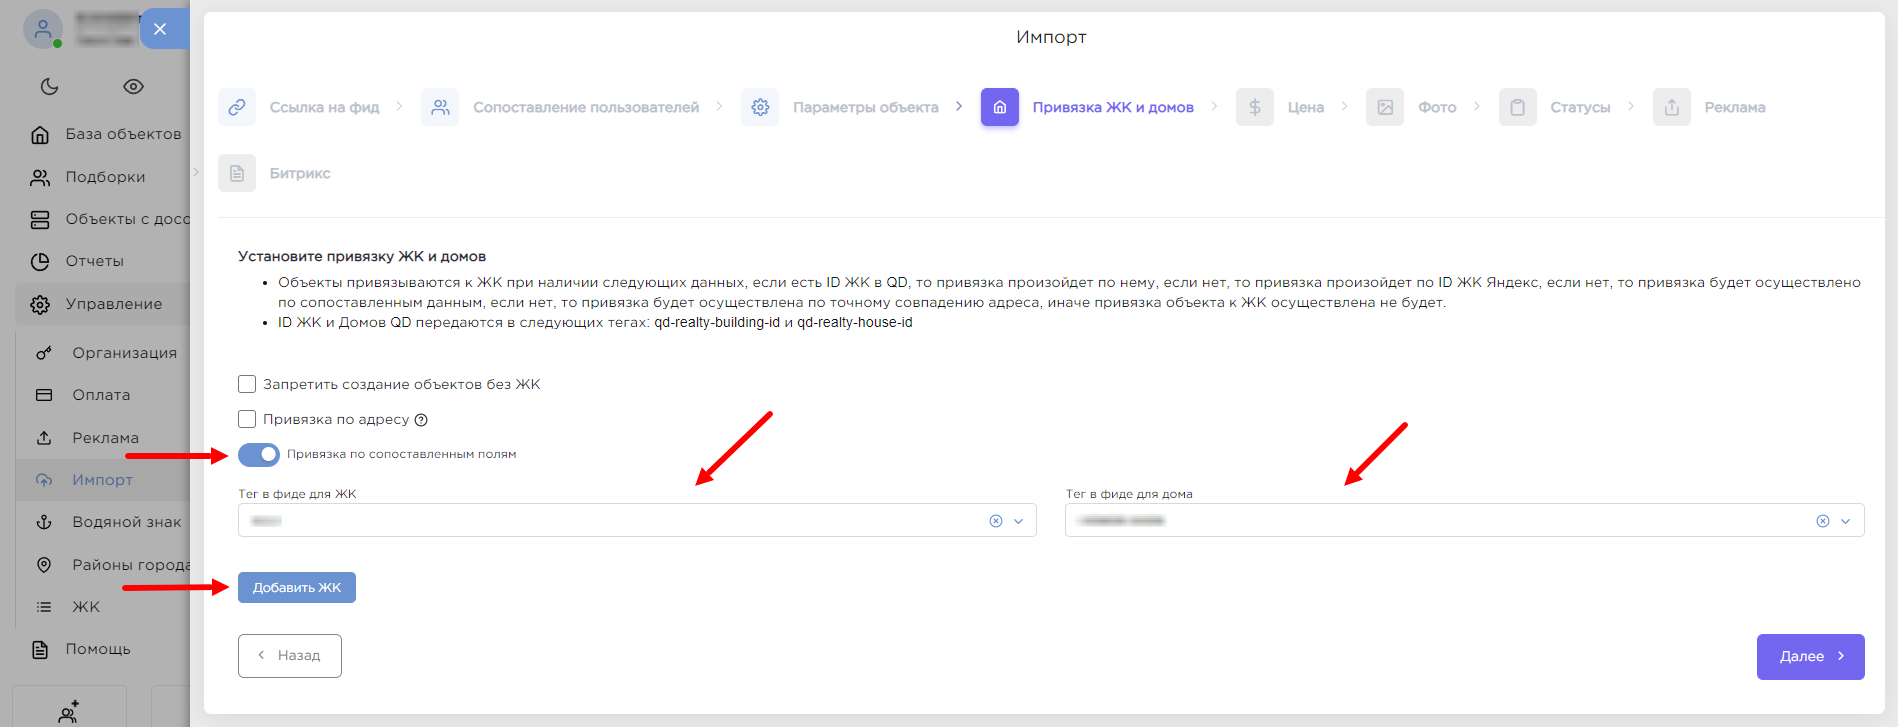
Task: Expand the Тег в фиде для ЖК dropdown
Action: (1019, 521)
